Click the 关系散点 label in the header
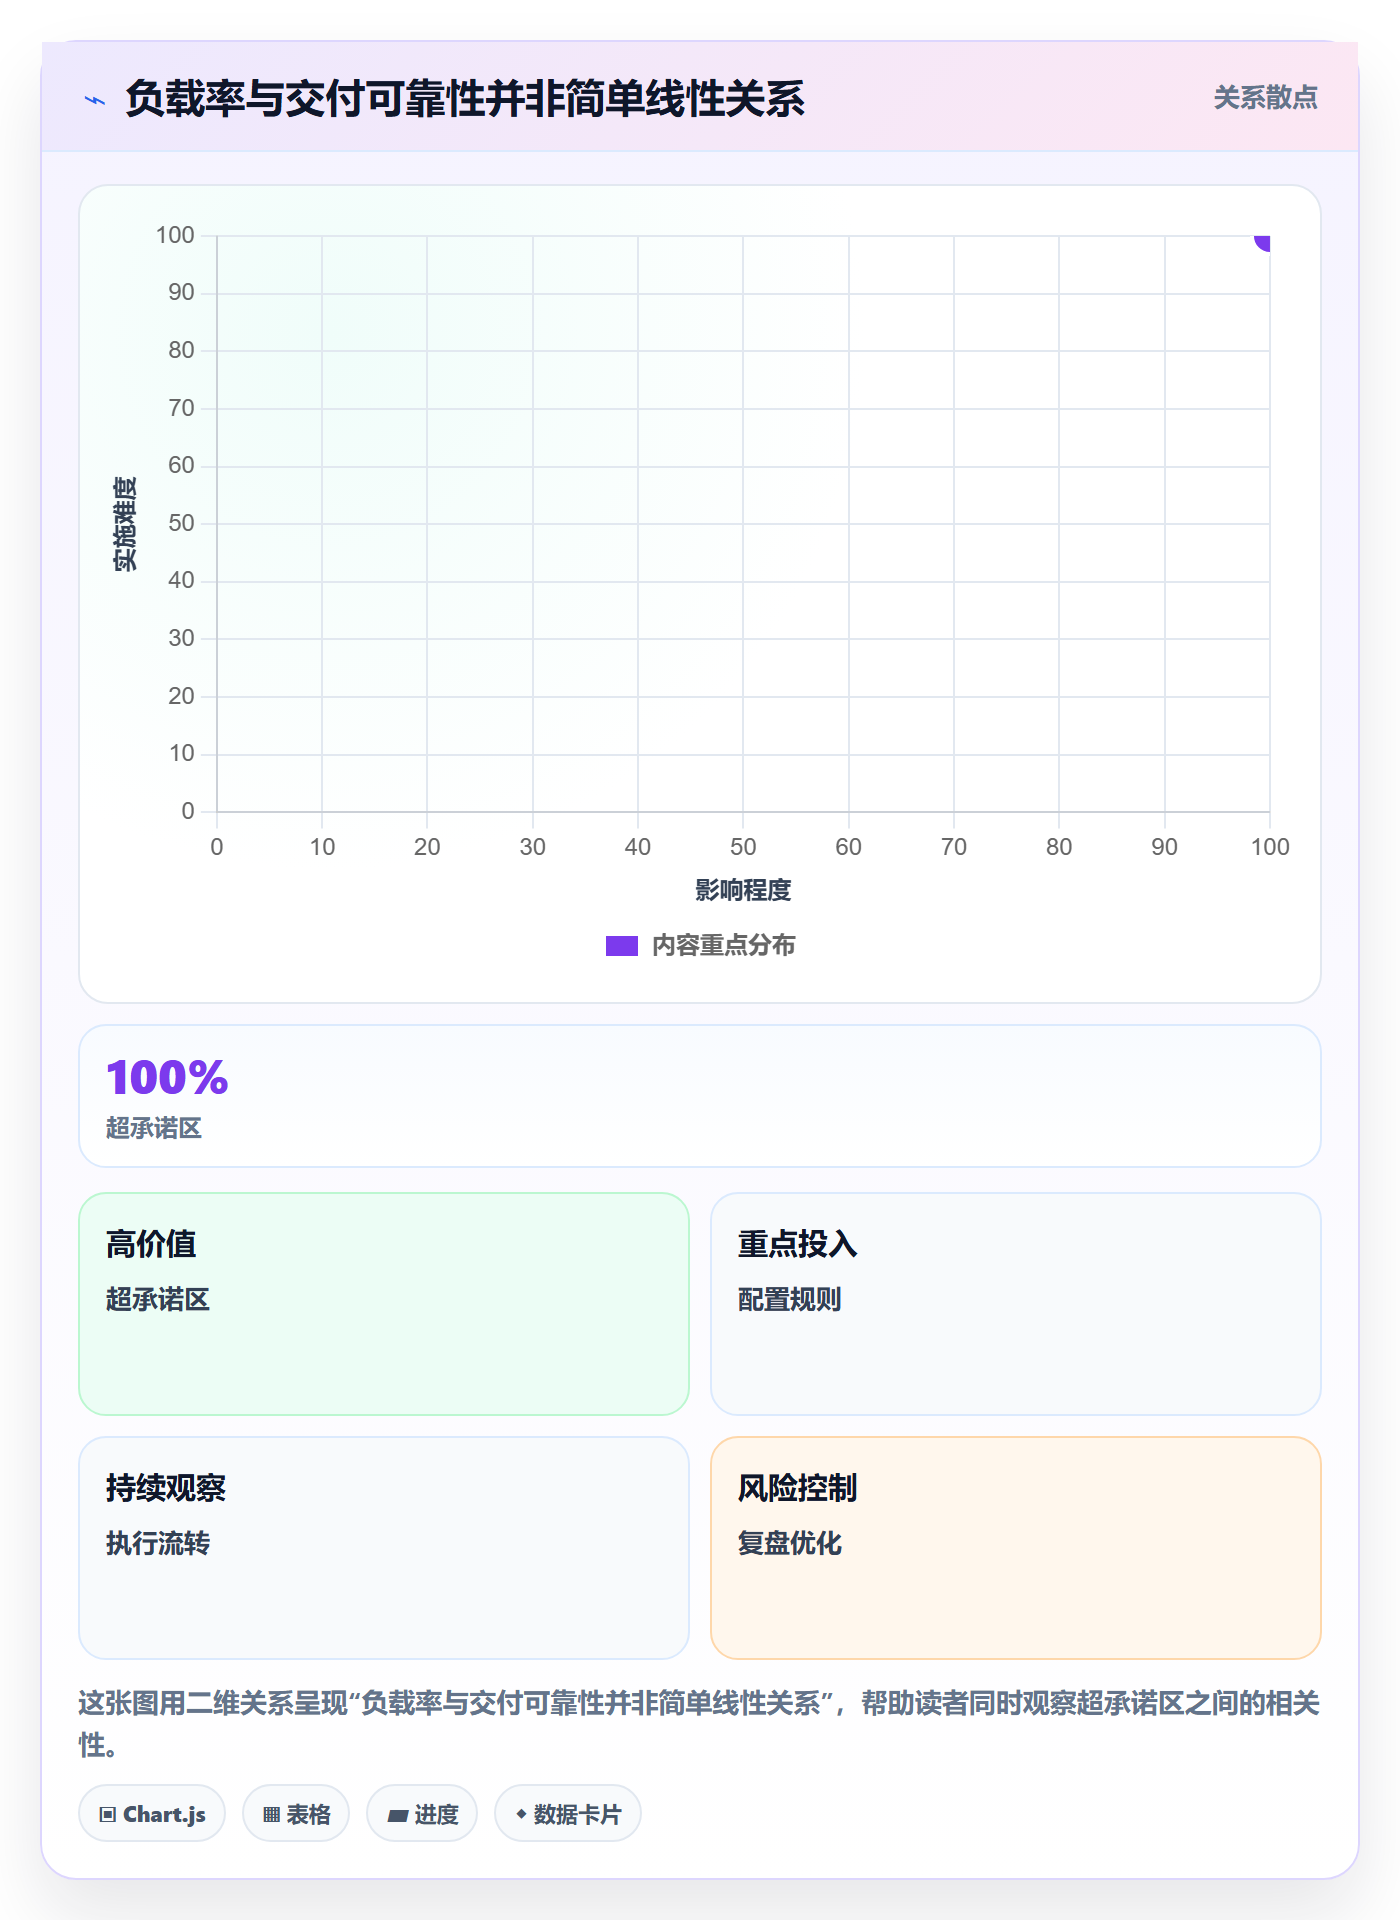The height and width of the screenshot is (1920, 1400). point(1265,98)
